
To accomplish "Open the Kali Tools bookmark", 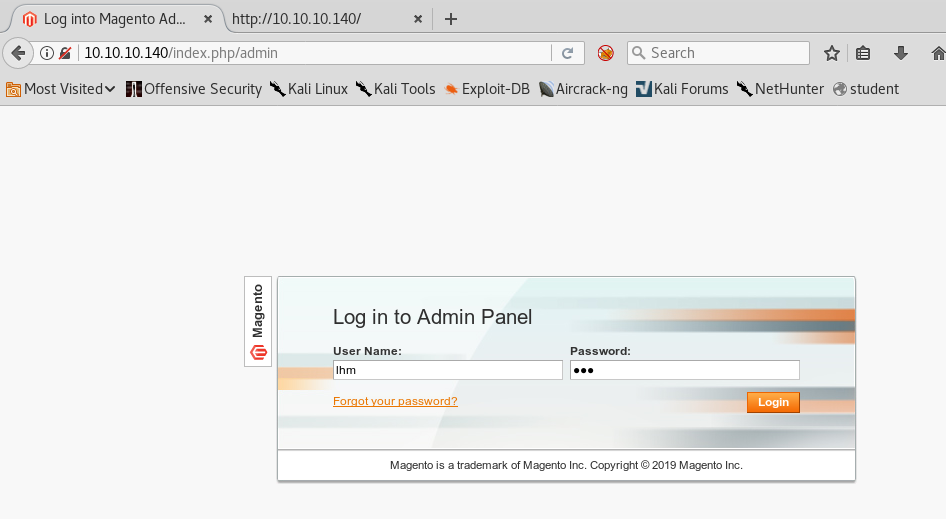I will pos(396,89).
